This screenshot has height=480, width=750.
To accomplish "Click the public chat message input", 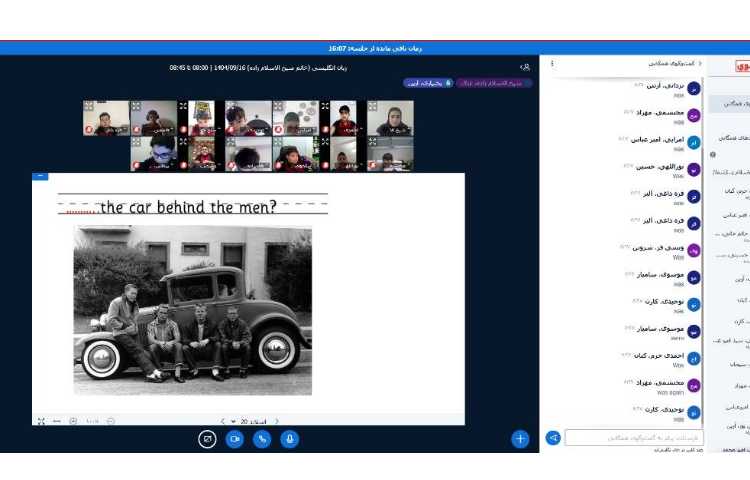I will [x=634, y=438].
